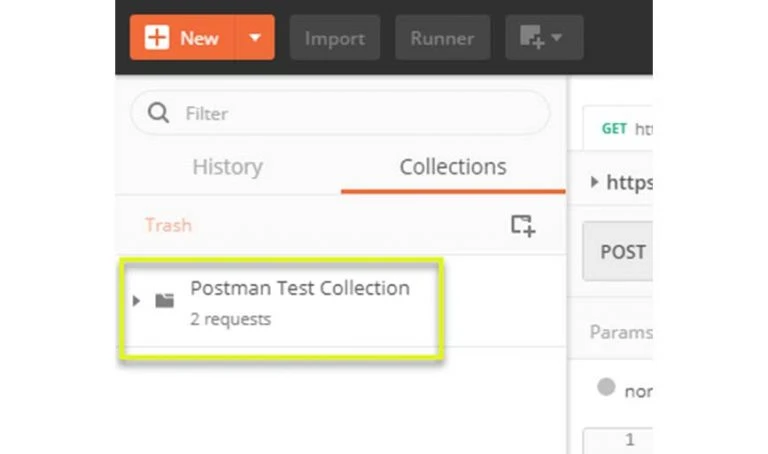Select the GET request tab
This screenshot has height=454, width=768.
tap(625, 129)
